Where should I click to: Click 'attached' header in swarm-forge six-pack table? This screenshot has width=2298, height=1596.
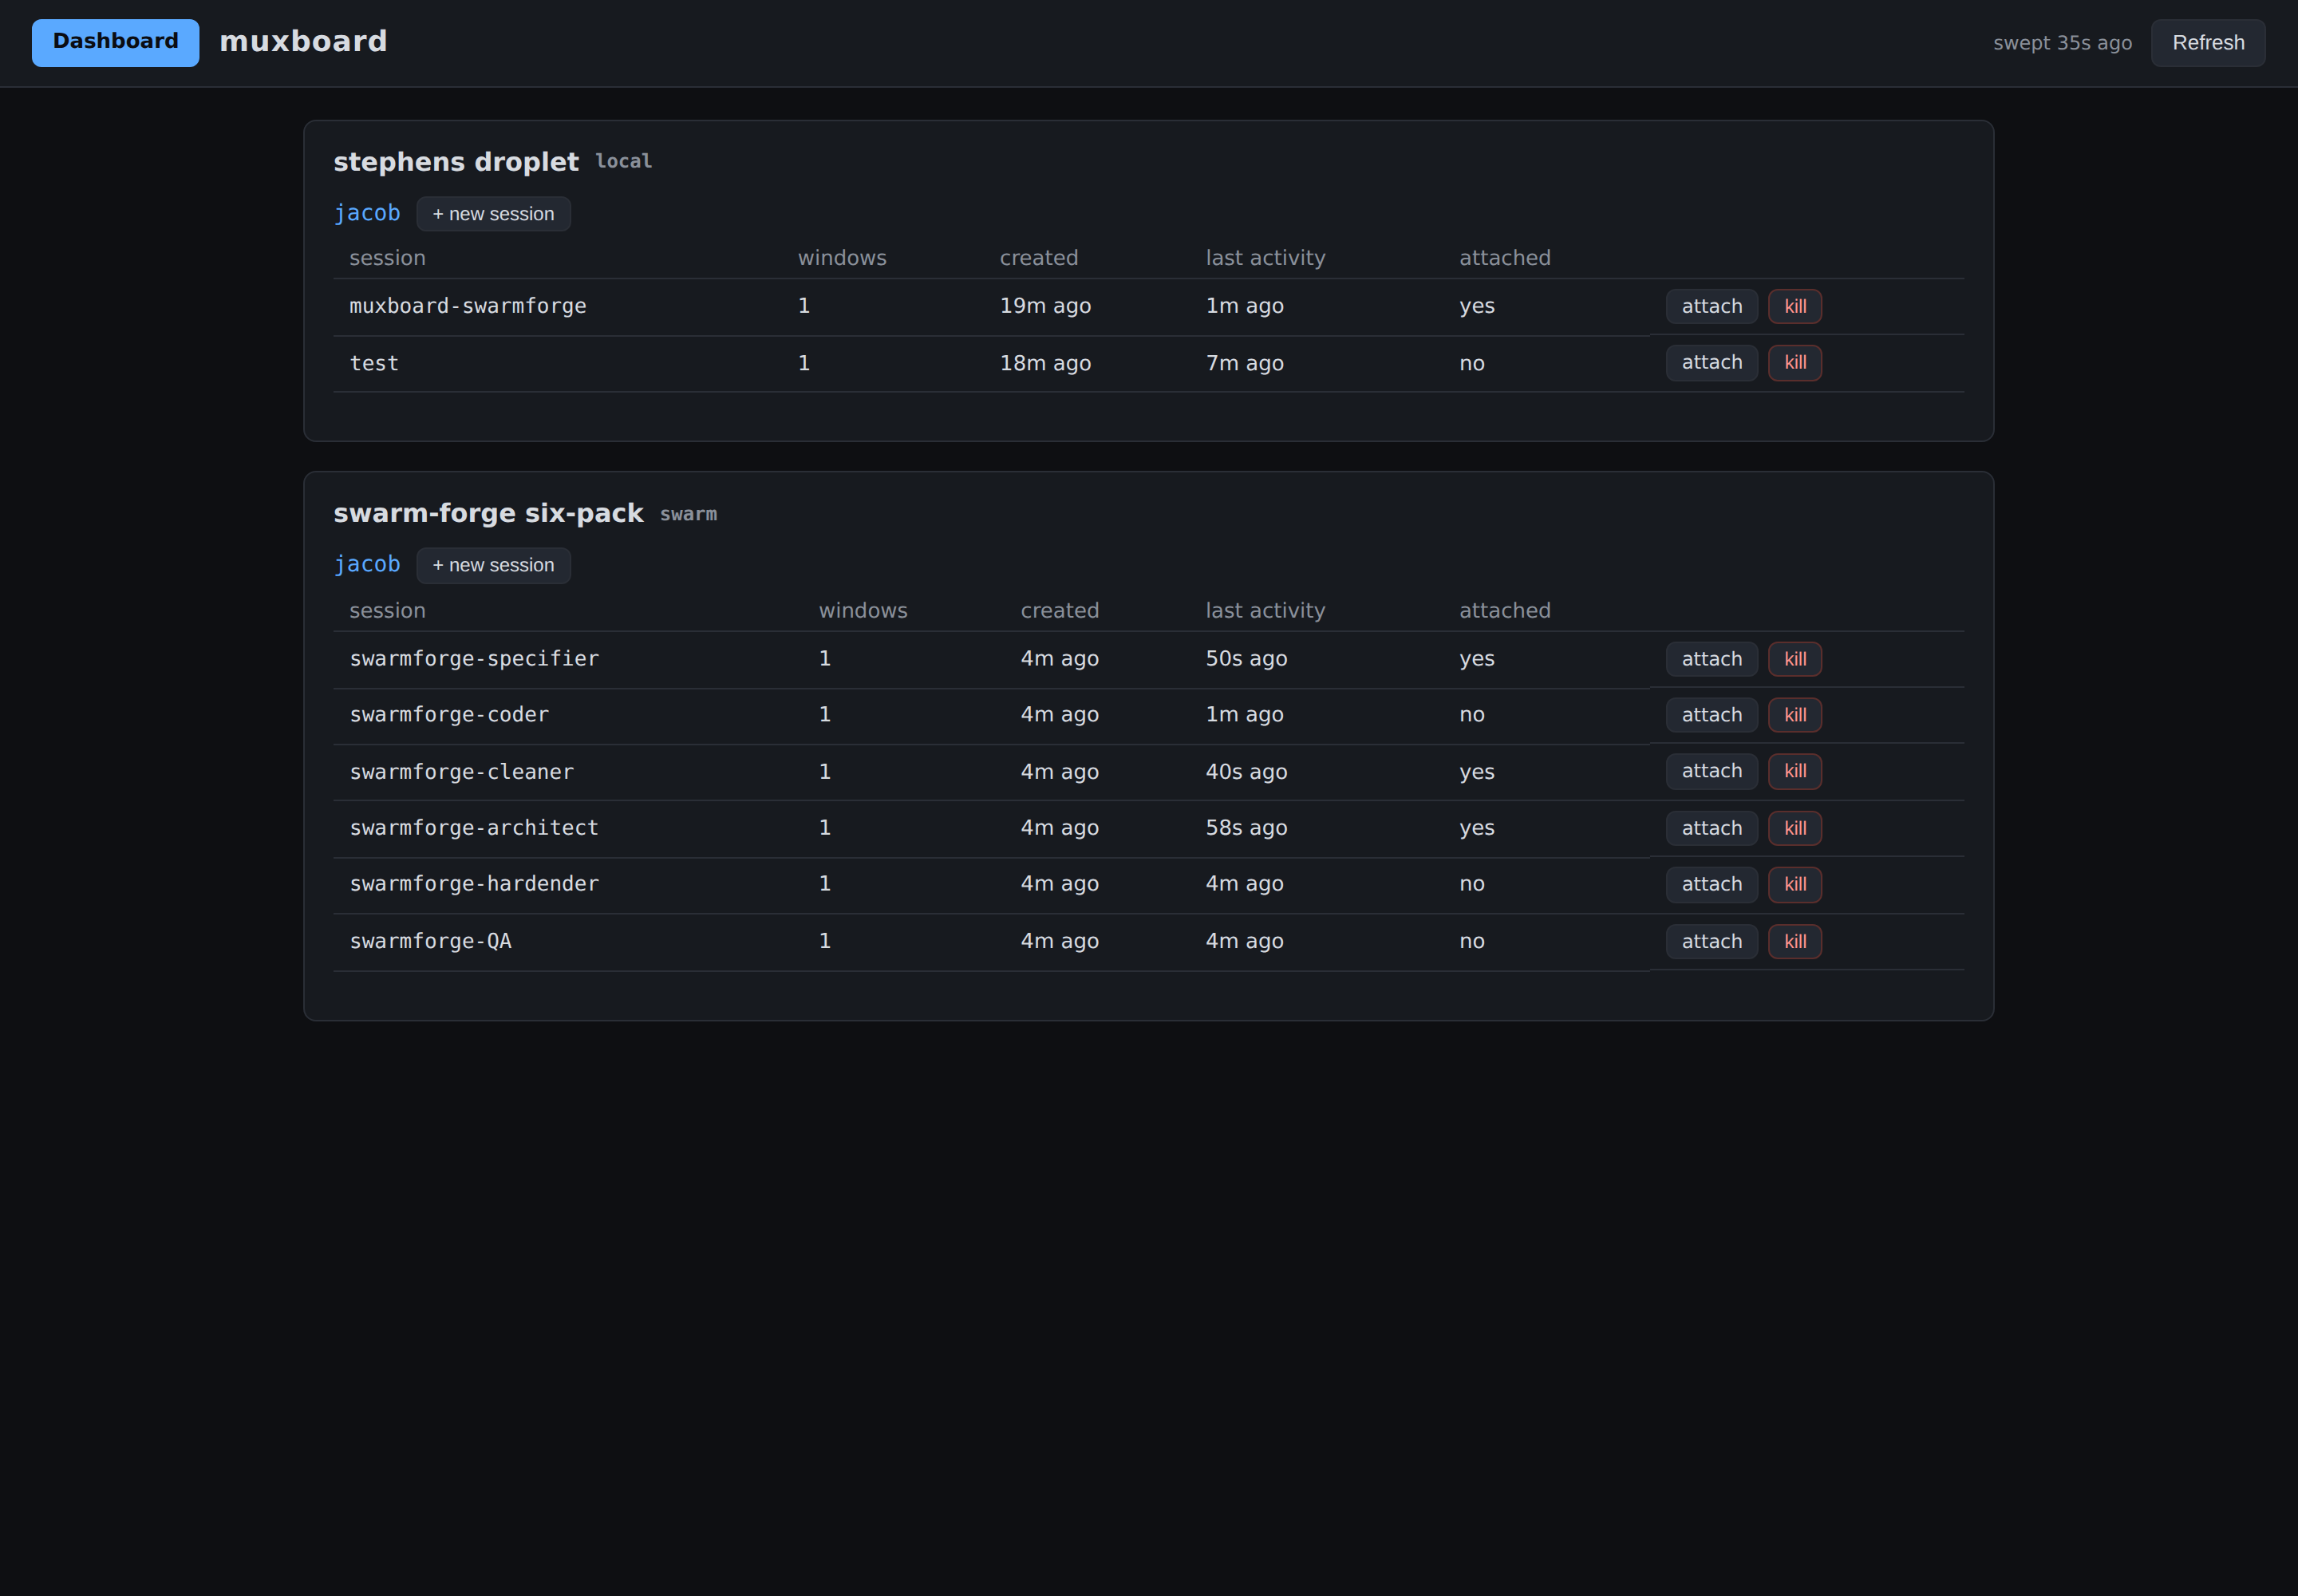pyautogui.click(x=1505, y=610)
